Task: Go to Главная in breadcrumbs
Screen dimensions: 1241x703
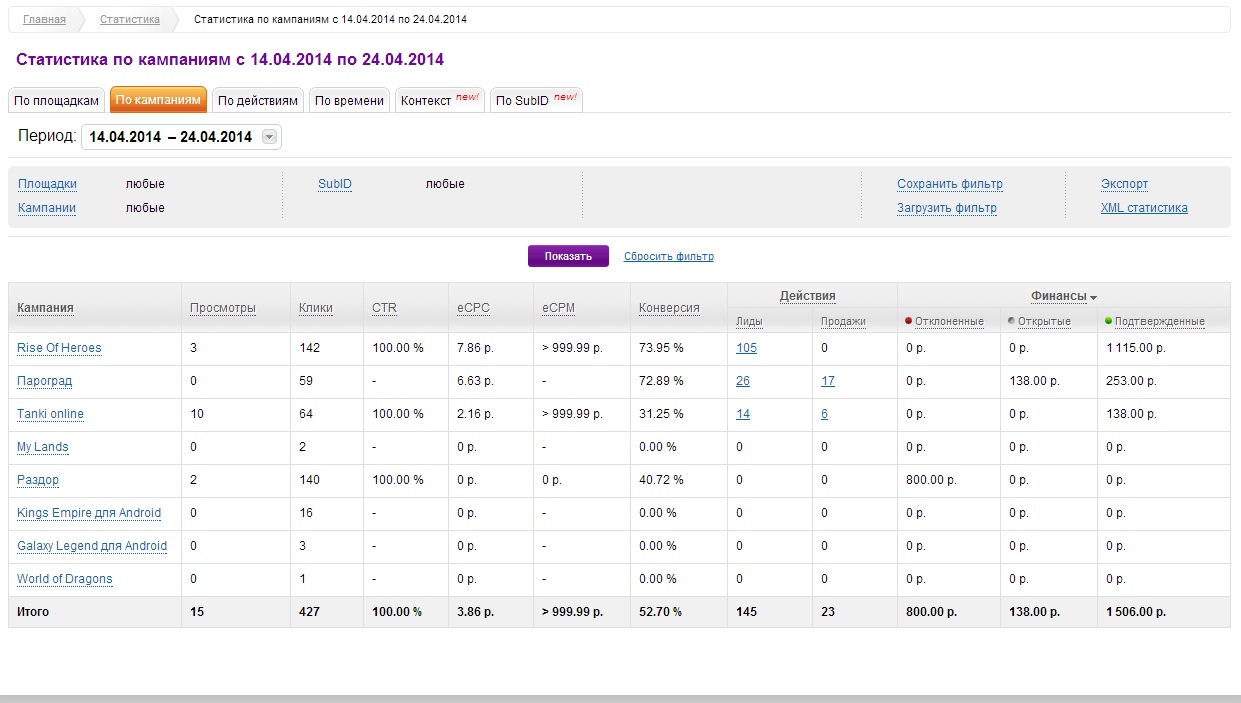Action: [44, 19]
